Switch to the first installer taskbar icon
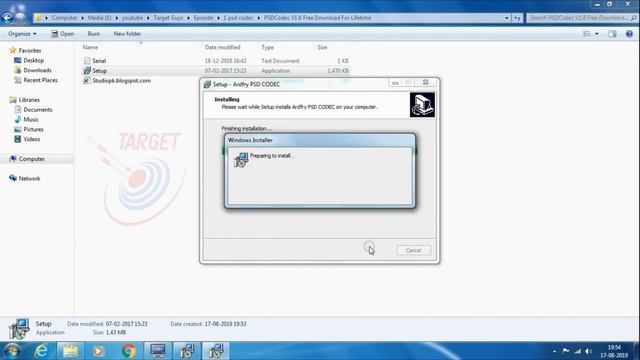Viewport: 640px width, 360px height. coord(187,351)
